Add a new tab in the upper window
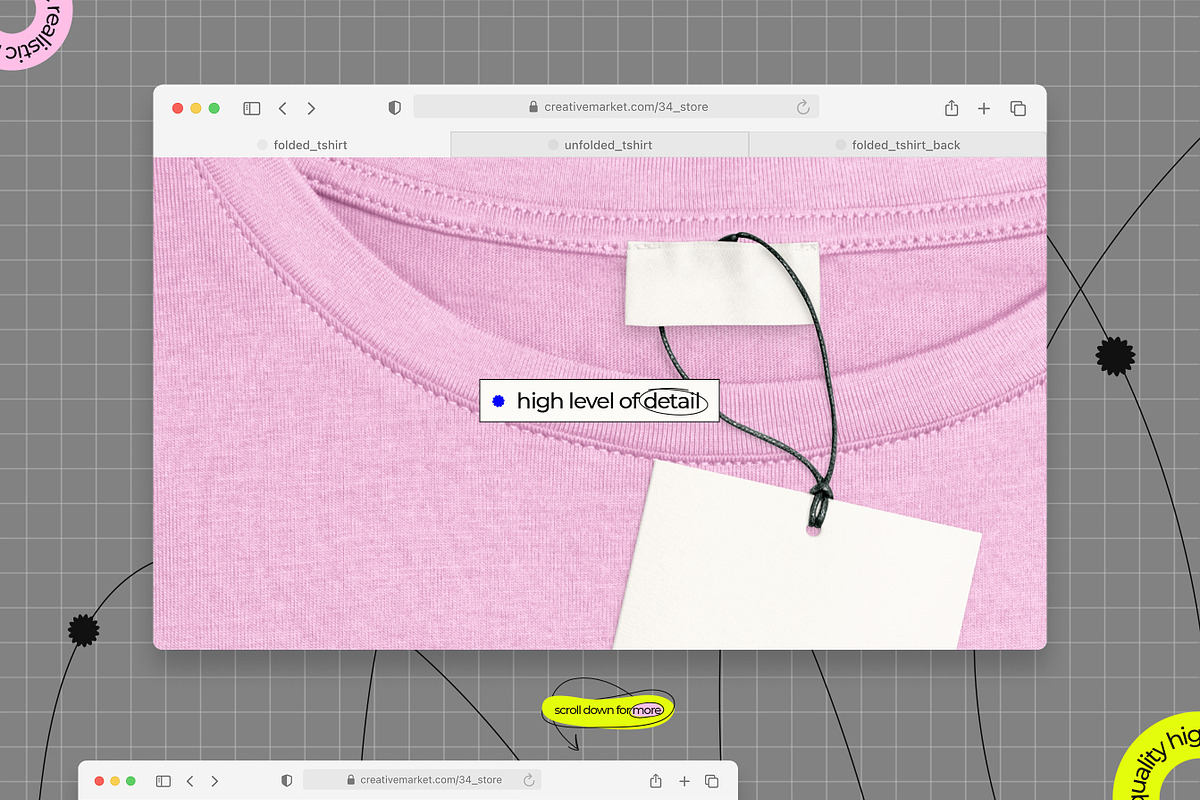This screenshot has width=1200, height=800. point(984,108)
